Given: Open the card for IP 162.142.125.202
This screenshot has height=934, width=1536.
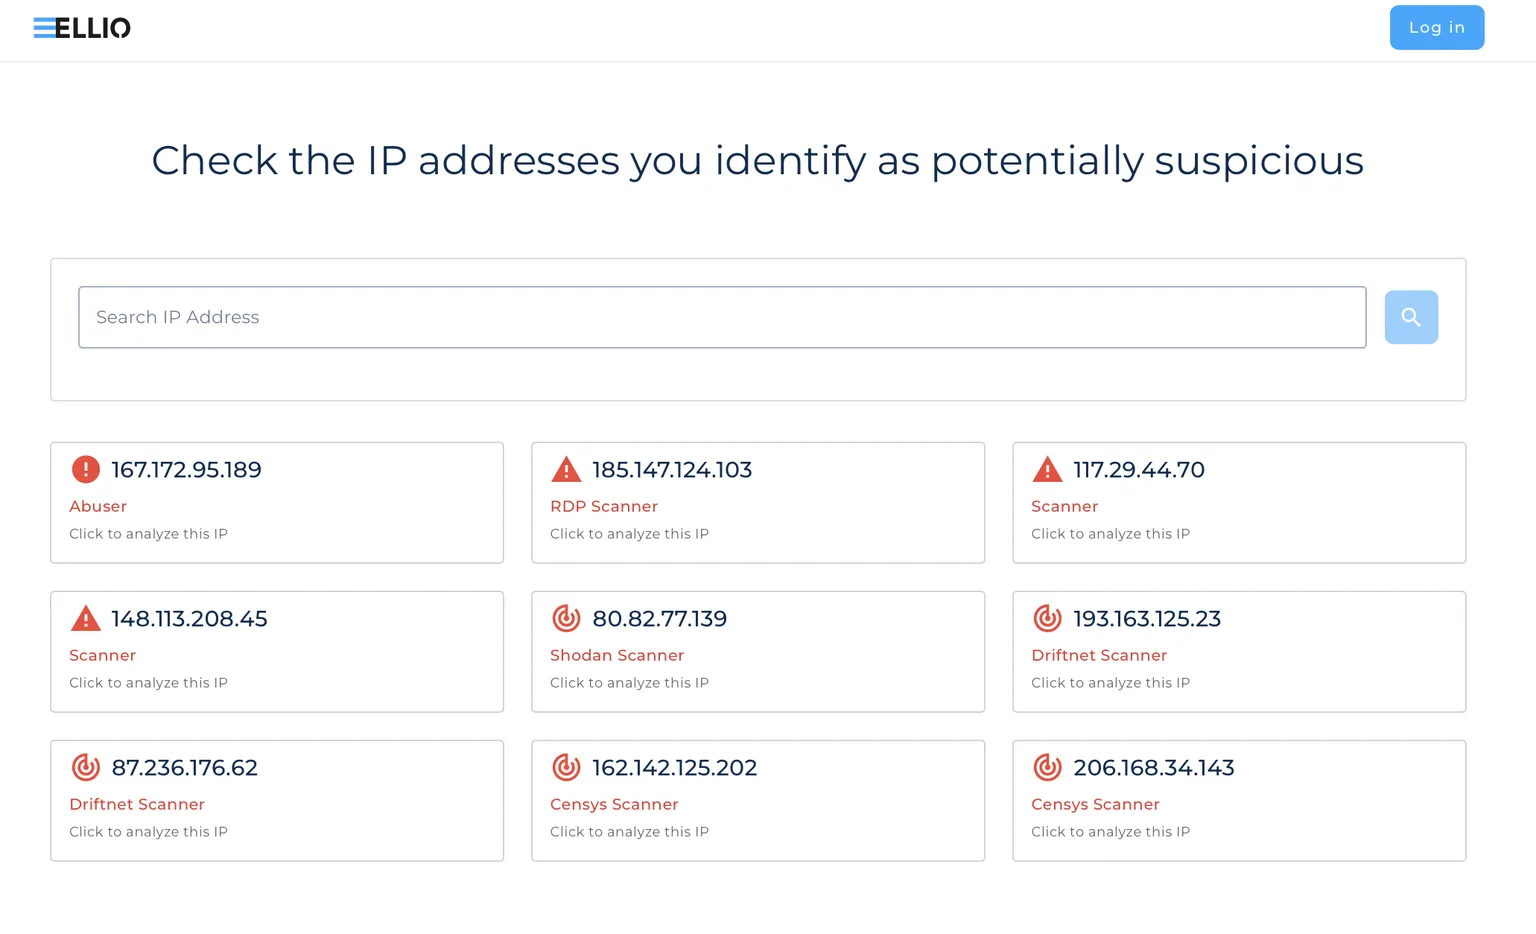Looking at the screenshot, I should coord(758,800).
